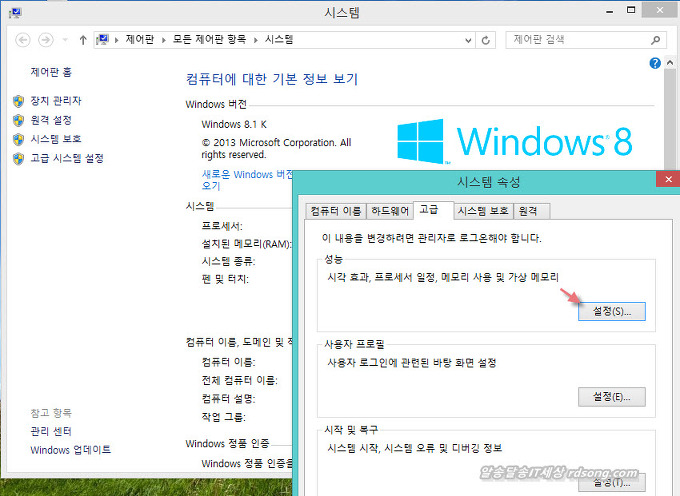Click 모든 제어판 항목 in the breadcrumb
680x496 pixels.
click(209, 39)
